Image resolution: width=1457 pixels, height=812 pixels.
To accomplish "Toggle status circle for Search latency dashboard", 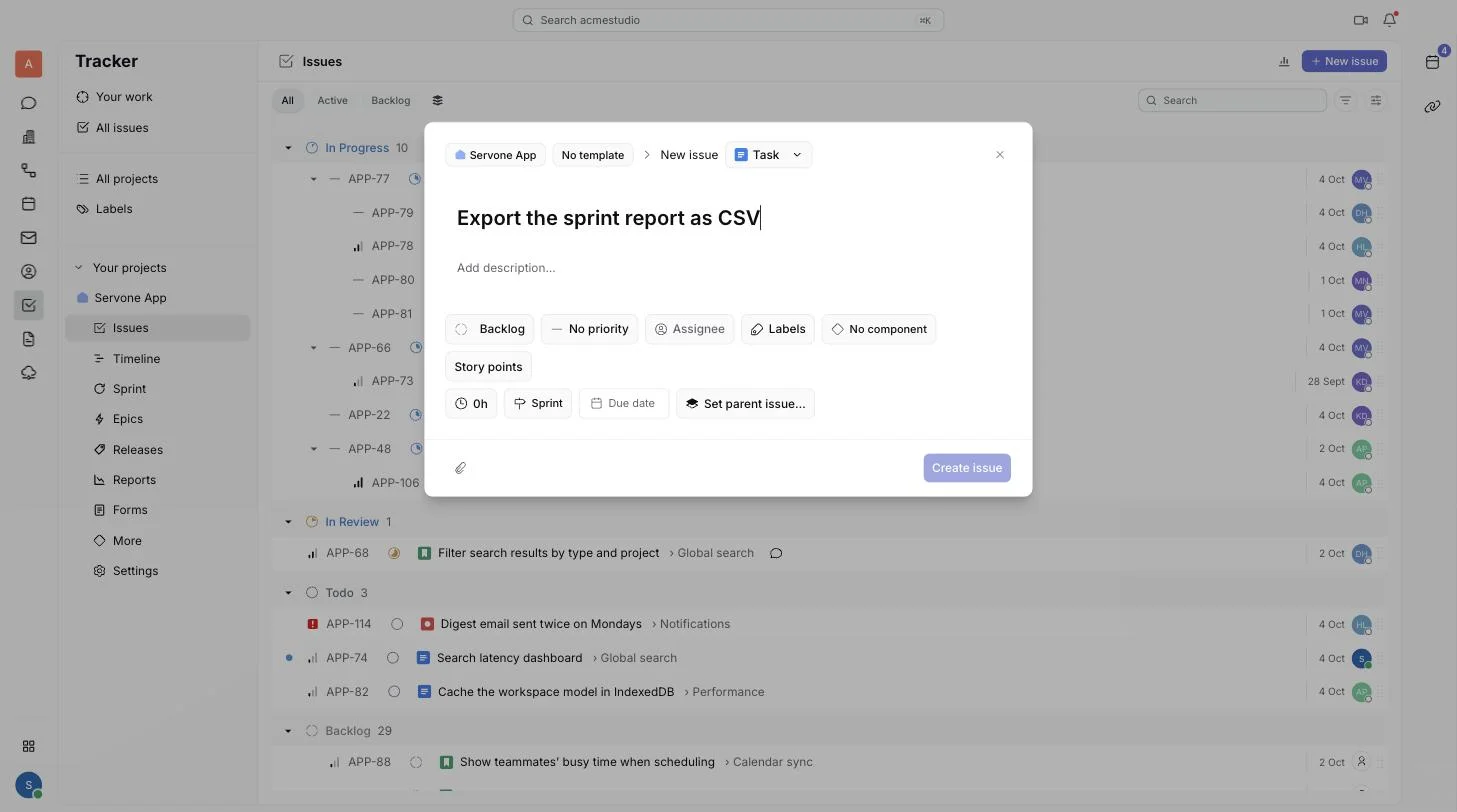I will (393, 658).
